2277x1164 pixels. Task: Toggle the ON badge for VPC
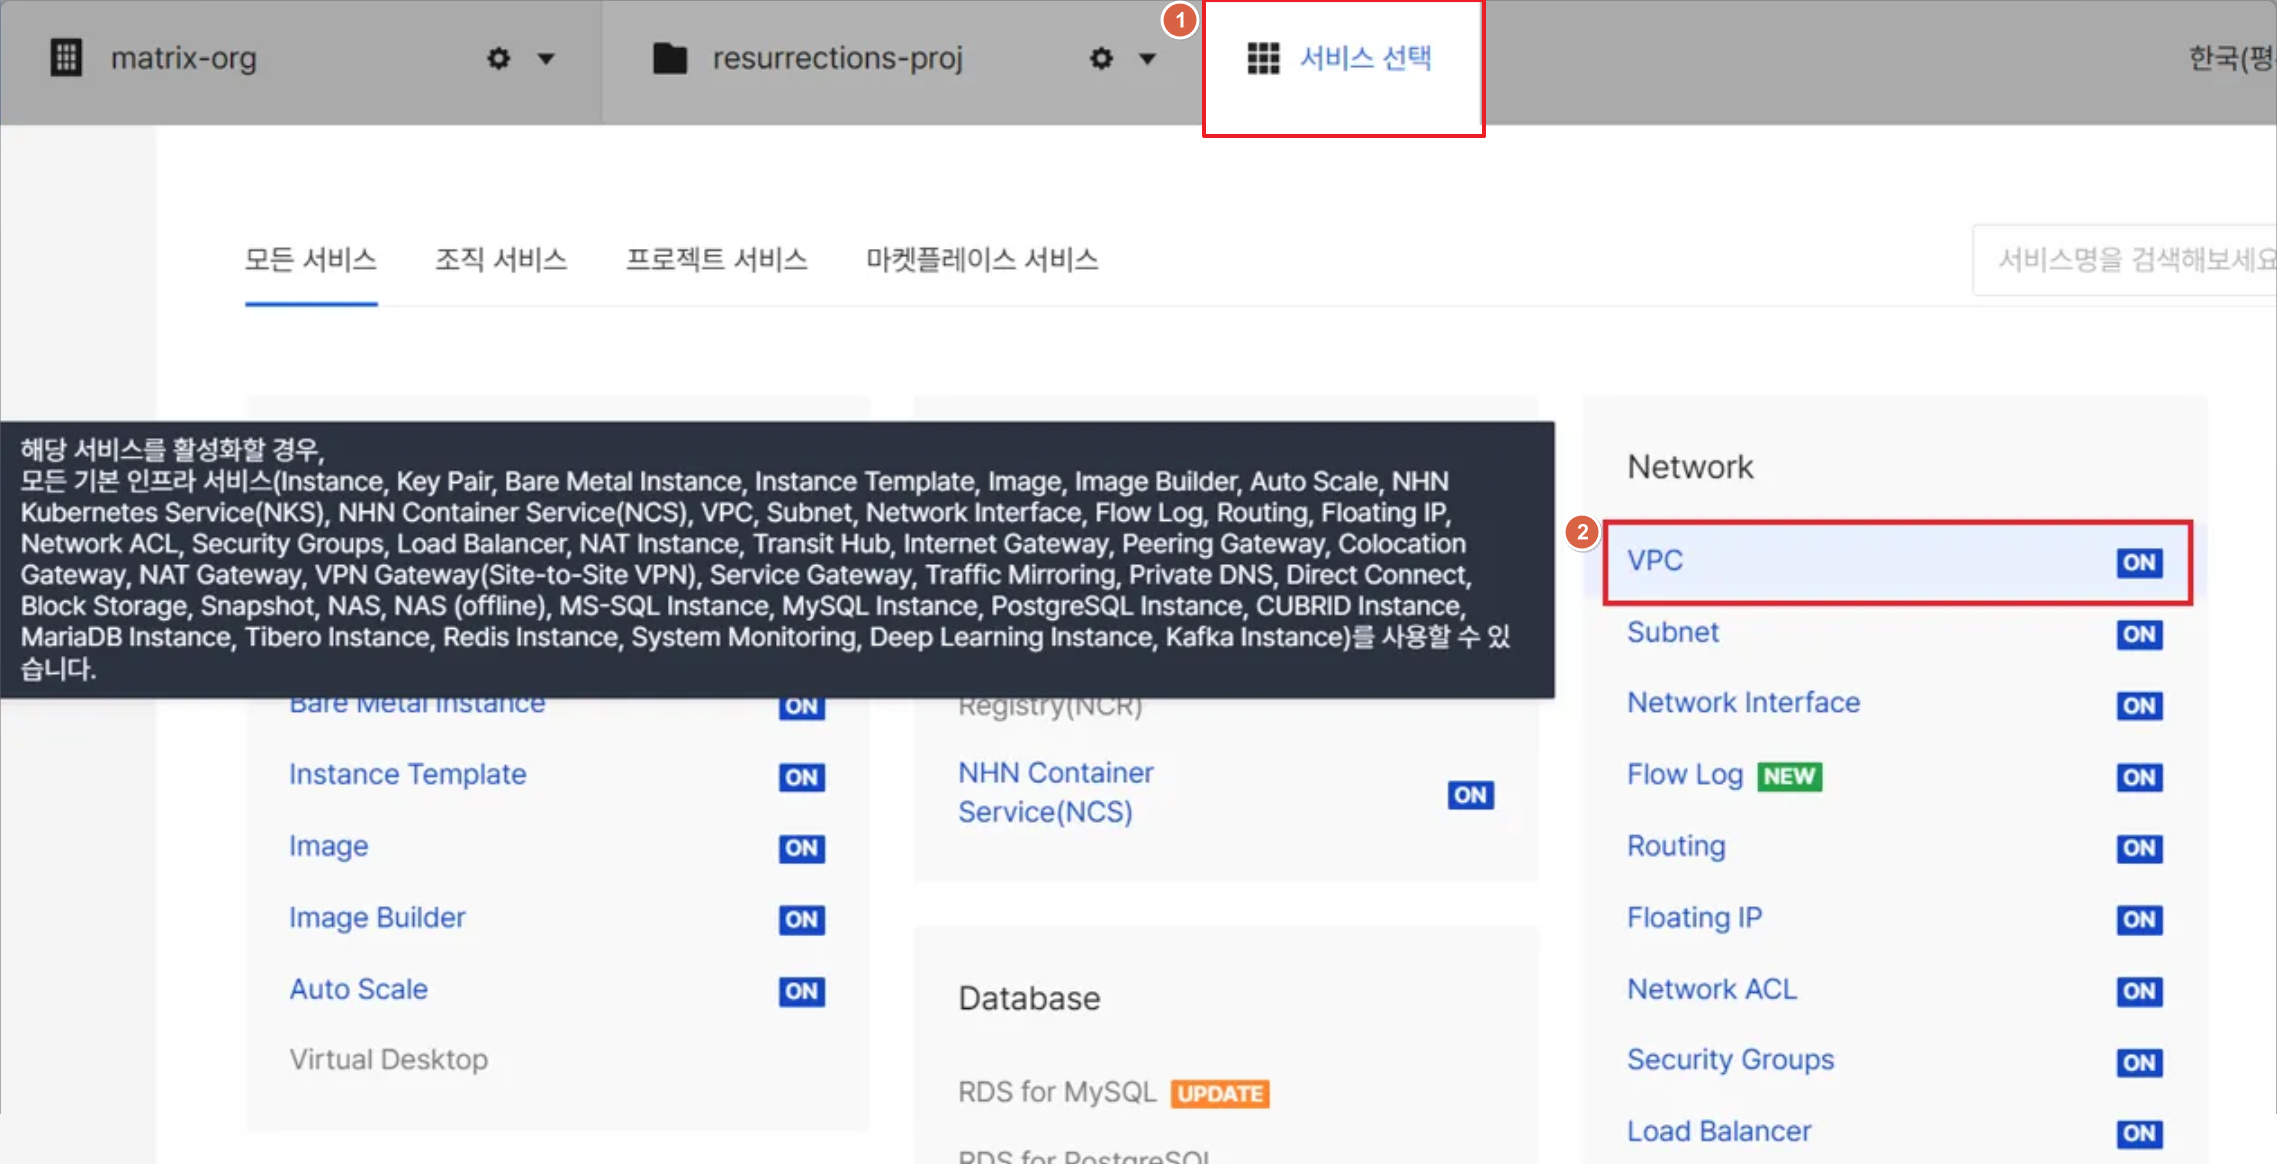coord(2139,562)
